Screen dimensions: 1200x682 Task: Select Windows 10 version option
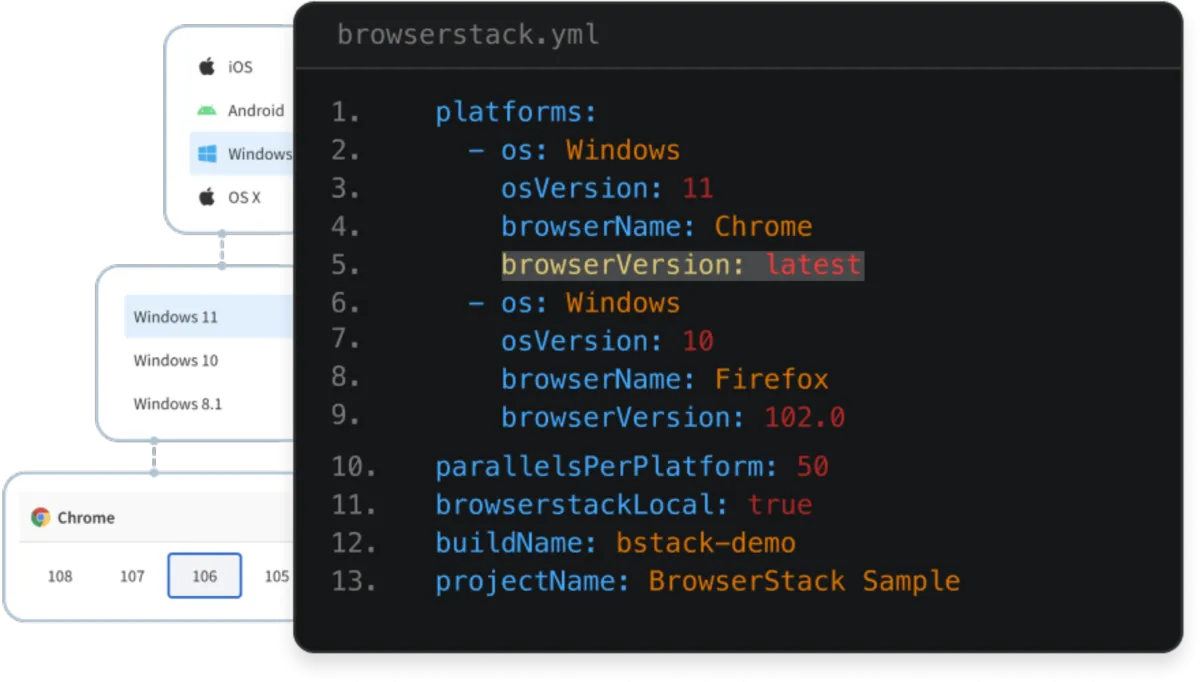176,360
